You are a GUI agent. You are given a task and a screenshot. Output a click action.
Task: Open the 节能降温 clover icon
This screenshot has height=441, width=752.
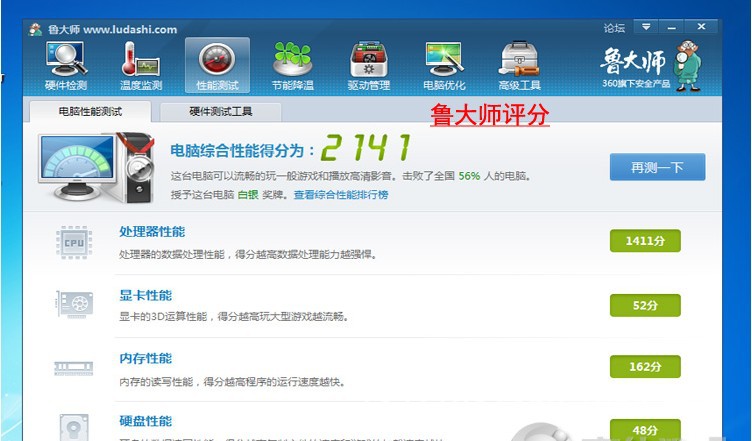tap(293, 65)
